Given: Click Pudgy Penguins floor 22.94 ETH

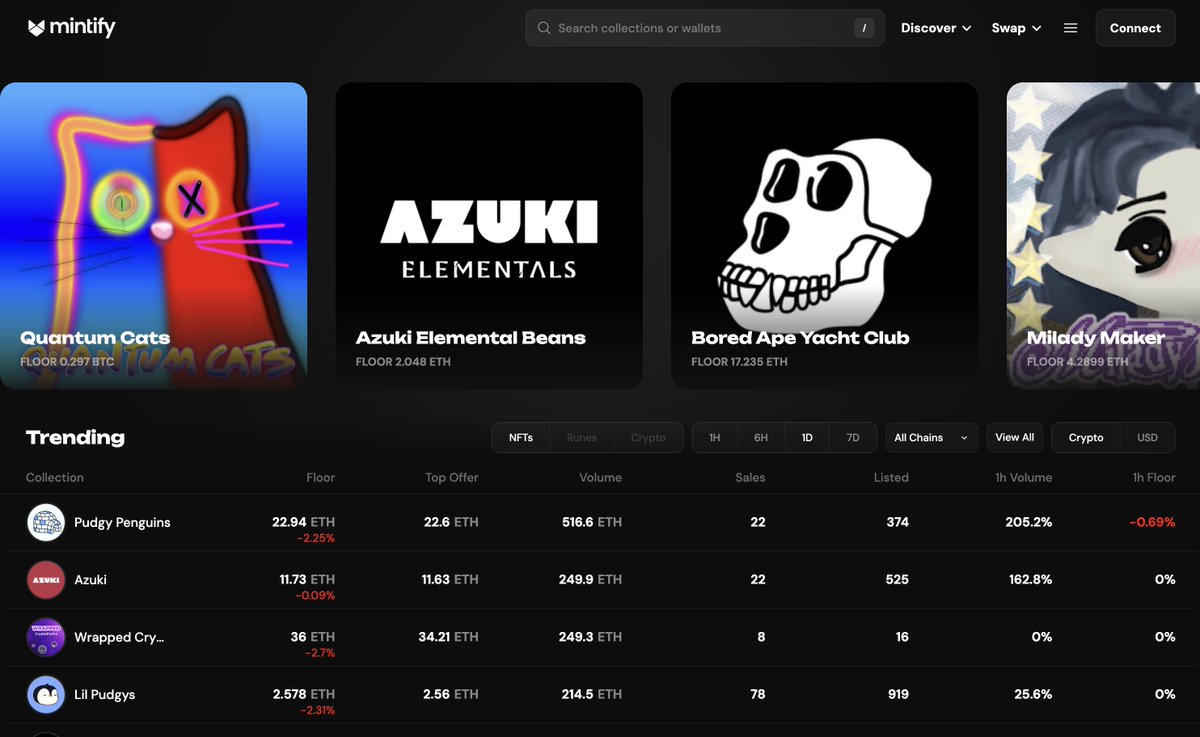Looking at the screenshot, I should click(x=303, y=522).
